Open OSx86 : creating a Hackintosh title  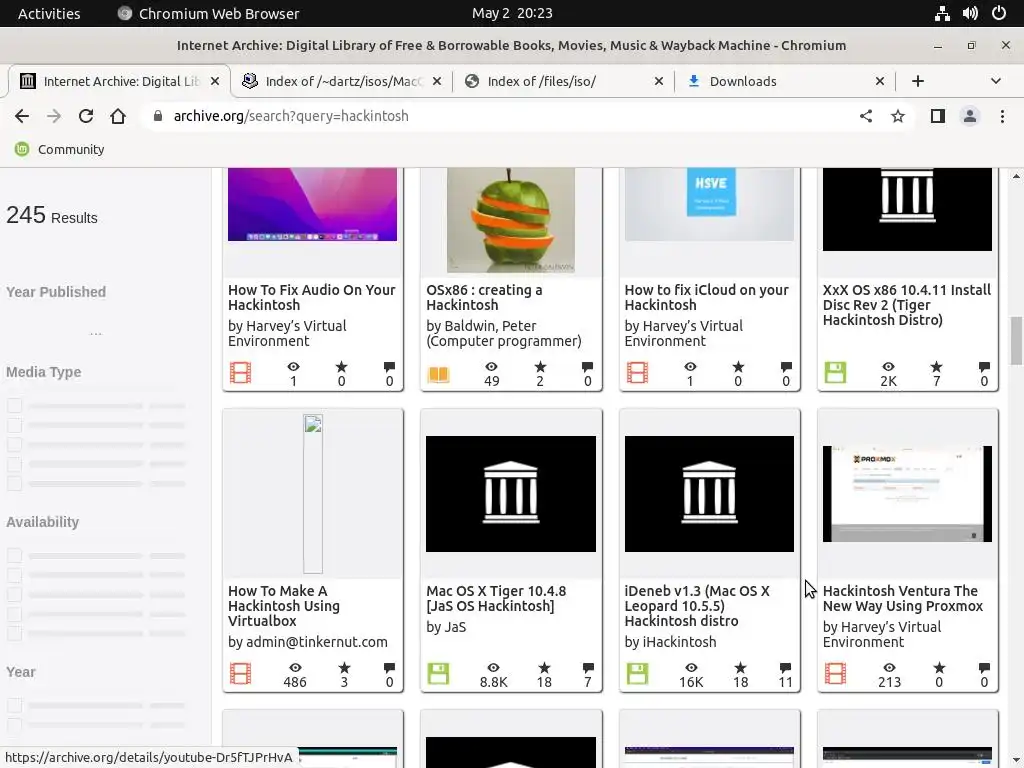point(484,297)
